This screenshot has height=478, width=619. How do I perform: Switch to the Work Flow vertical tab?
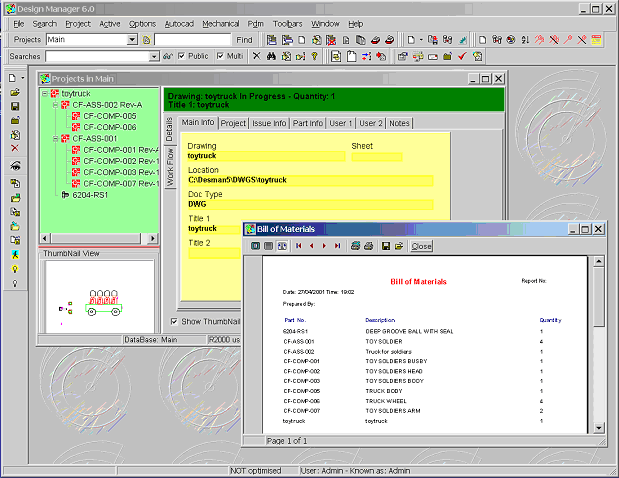click(x=170, y=166)
